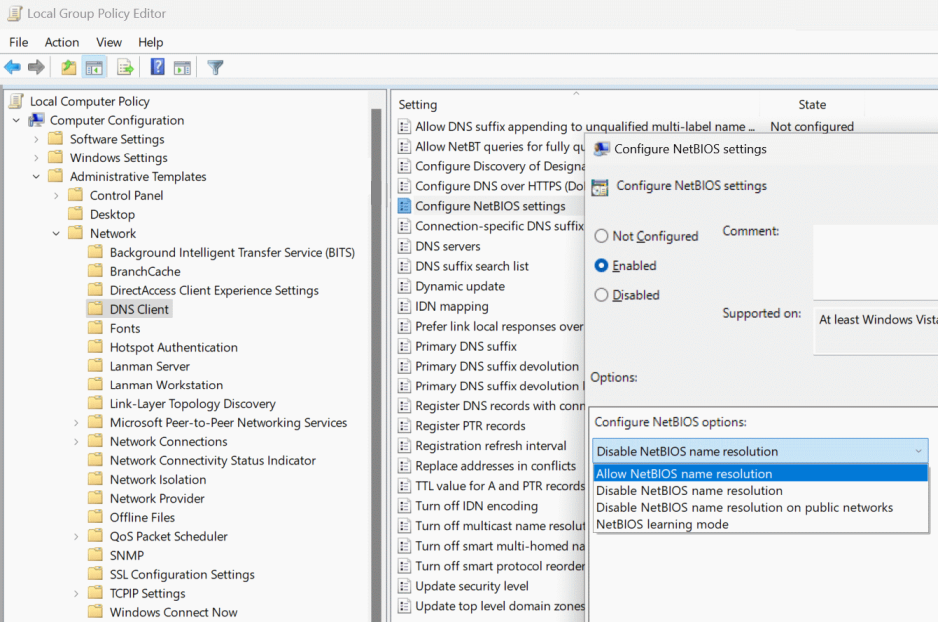This screenshot has height=622, width=938.
Task: Click the Up One Level folder icon
Action: tap(68, 68)
